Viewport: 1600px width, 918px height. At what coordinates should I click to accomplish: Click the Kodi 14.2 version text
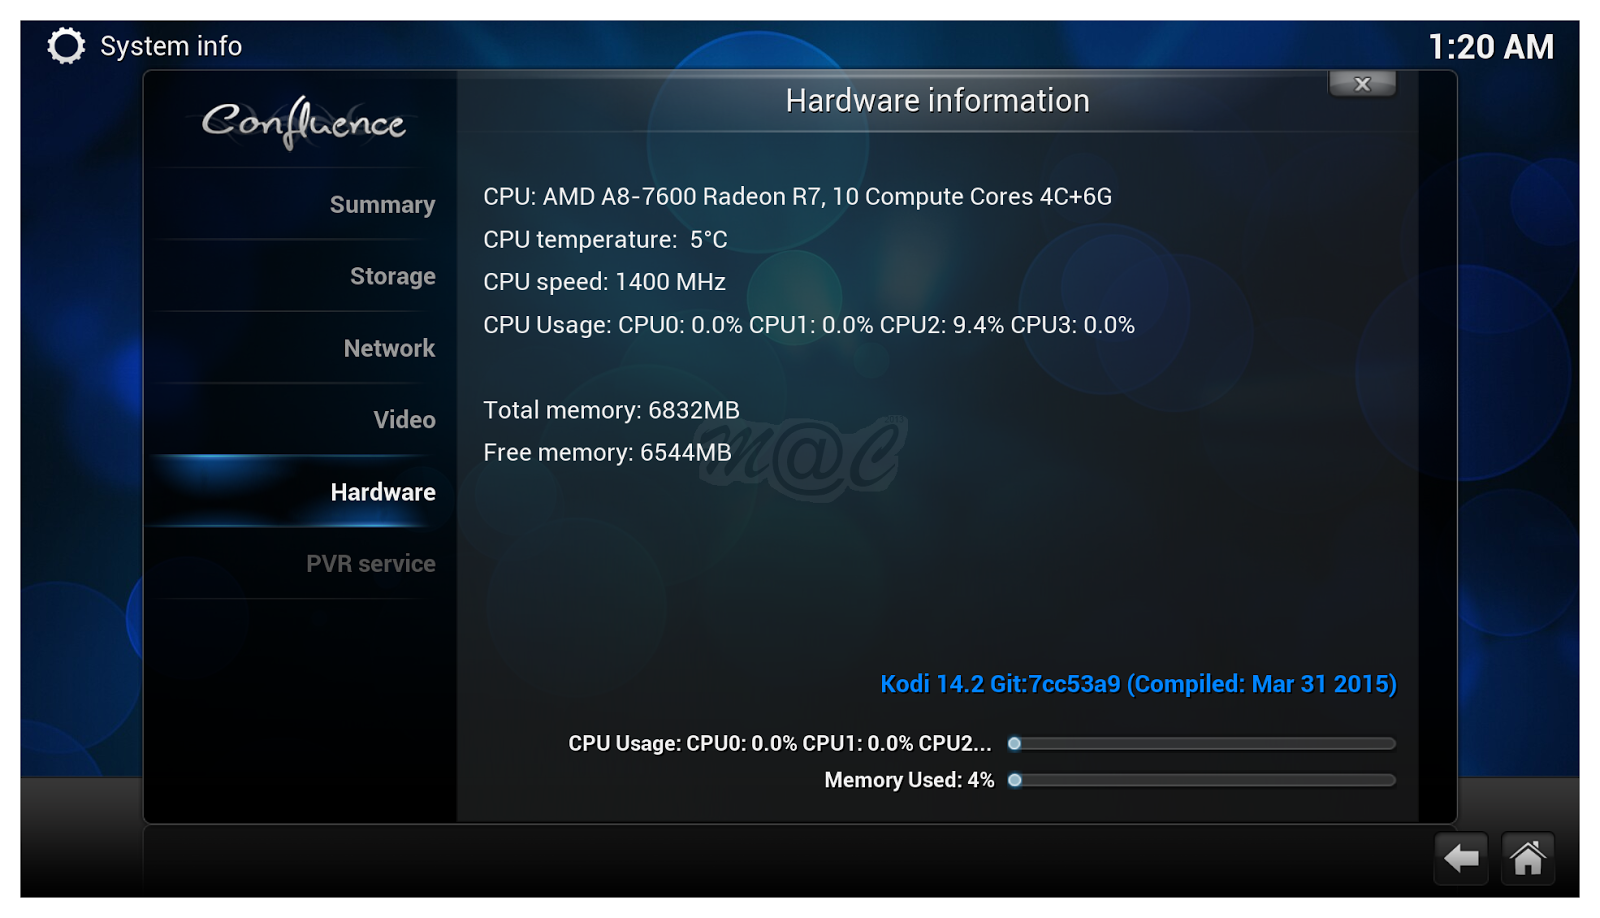pyautogui.click(x=1138, y=684)
